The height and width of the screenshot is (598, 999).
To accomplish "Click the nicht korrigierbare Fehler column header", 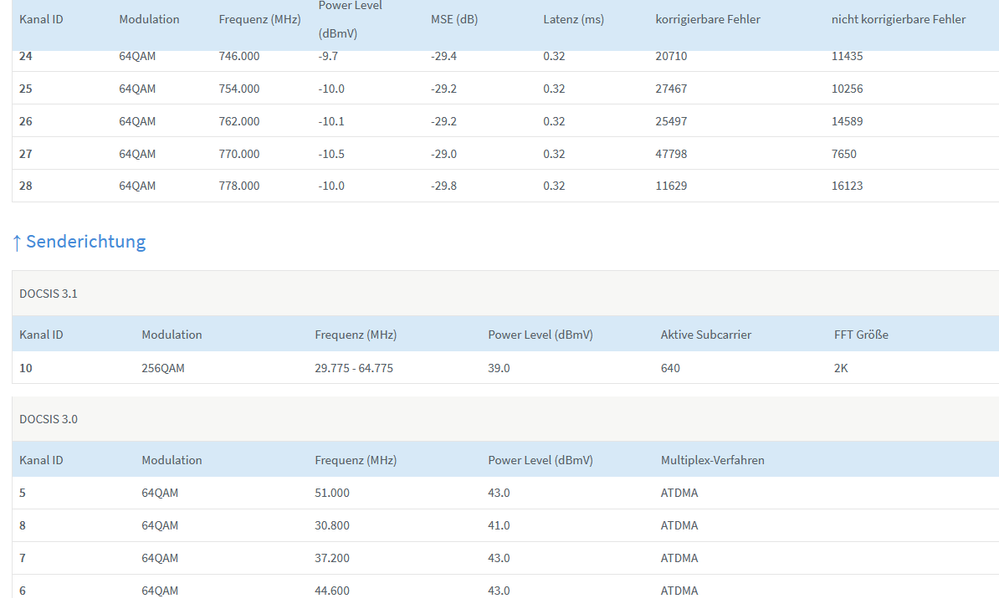I will point(898,19).
